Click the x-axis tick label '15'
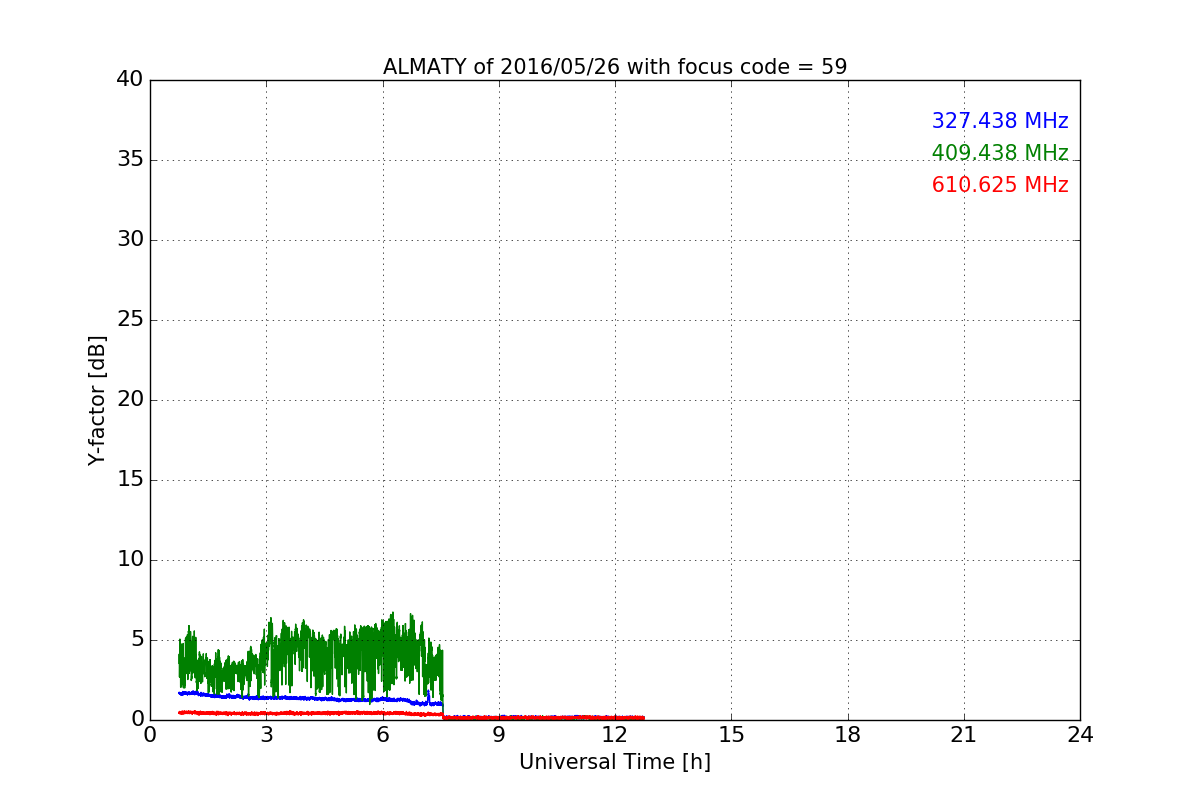The width and height of the screenshot is (1200, 800). (731, 735)
